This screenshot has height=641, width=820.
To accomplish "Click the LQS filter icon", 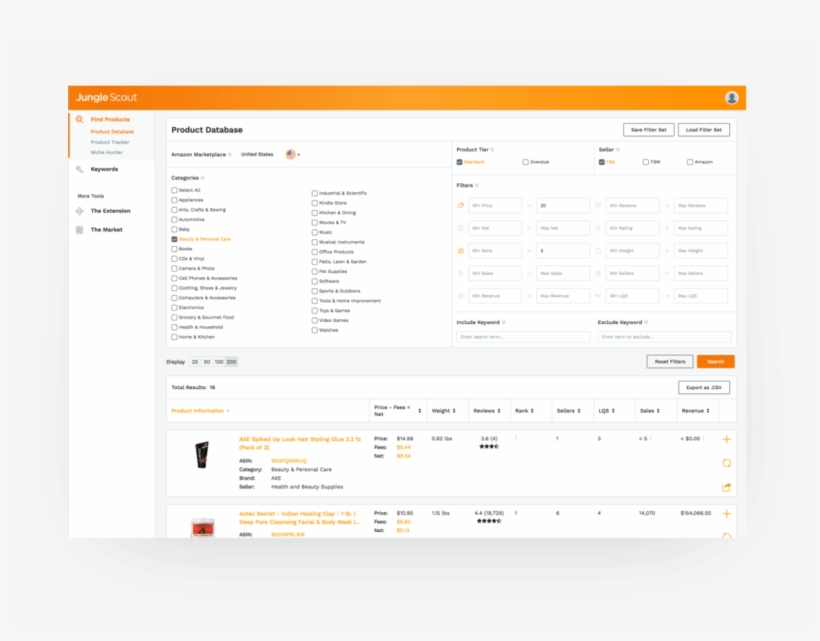I will pyautogui.click(x=598, y=296).
